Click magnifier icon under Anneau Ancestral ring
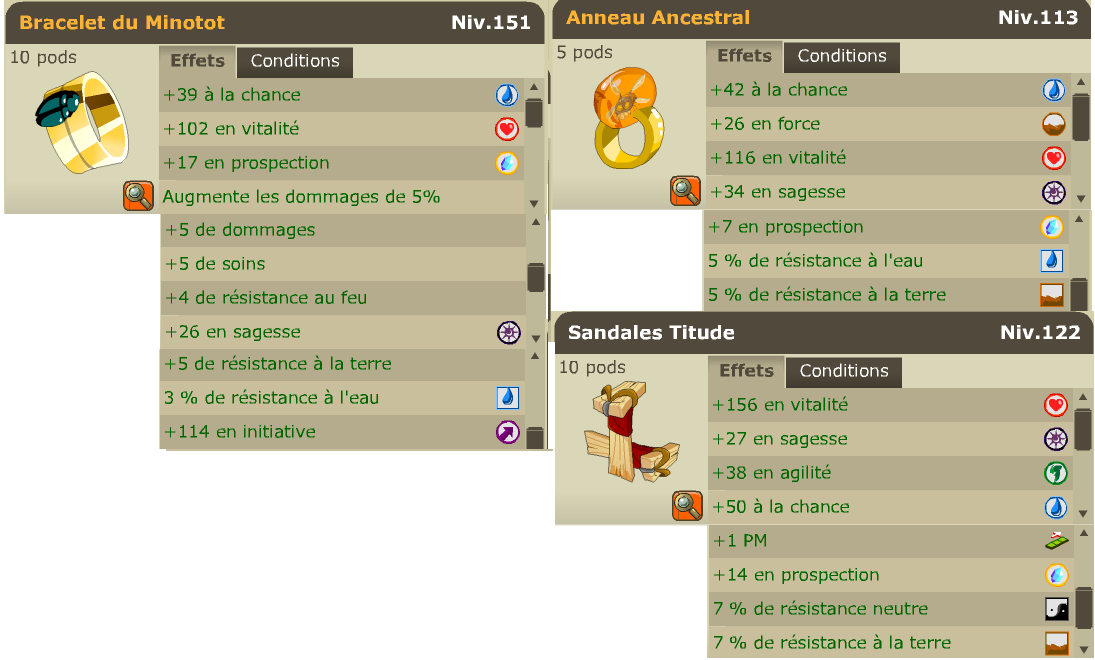 coord(685,191)
